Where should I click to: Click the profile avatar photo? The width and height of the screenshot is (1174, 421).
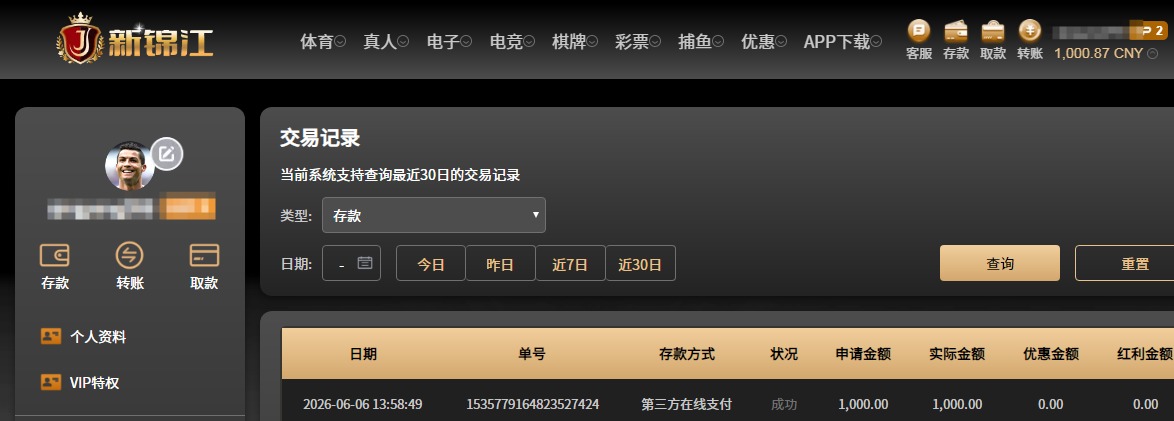(x=130, y=166)
